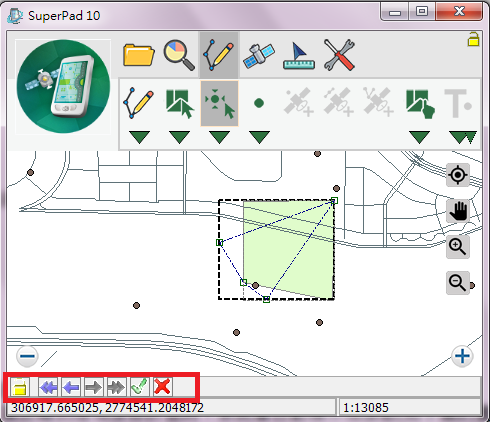
Task: Confirm edit with the green checkmark
Action: point(140,387)
